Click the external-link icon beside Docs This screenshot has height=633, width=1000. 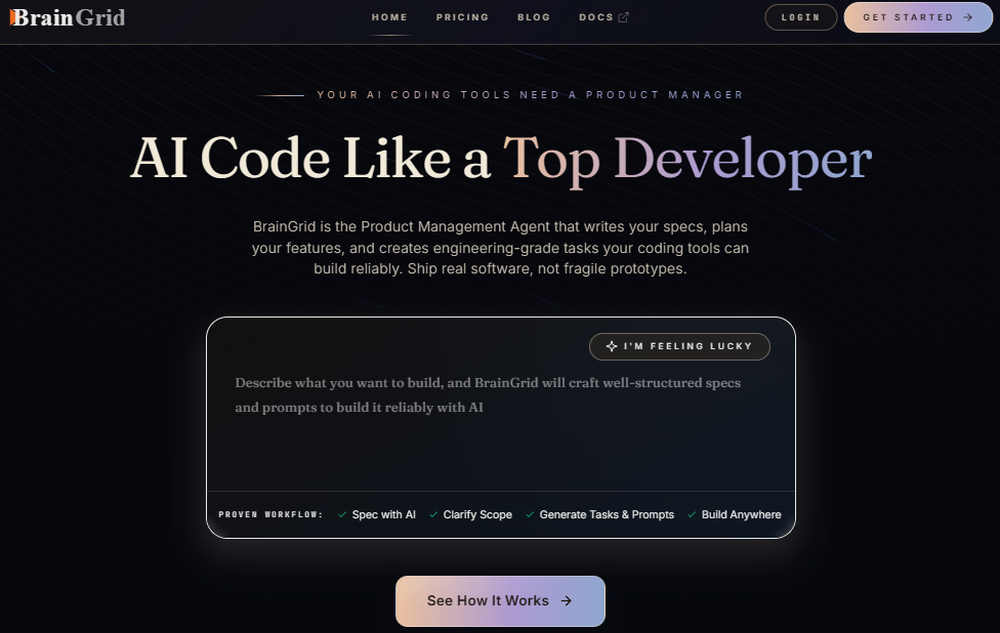point(624,17)
